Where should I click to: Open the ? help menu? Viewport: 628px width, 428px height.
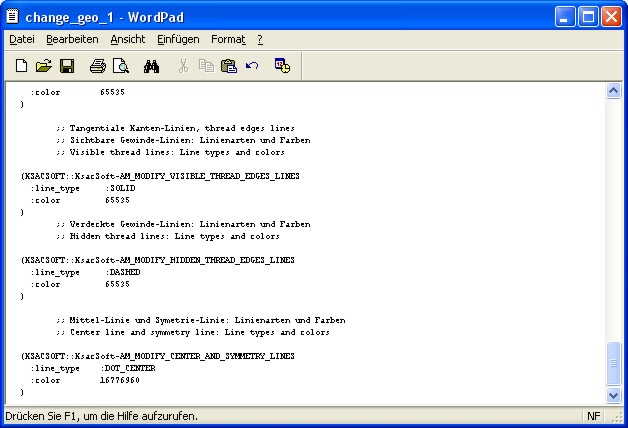click(260, 39)
